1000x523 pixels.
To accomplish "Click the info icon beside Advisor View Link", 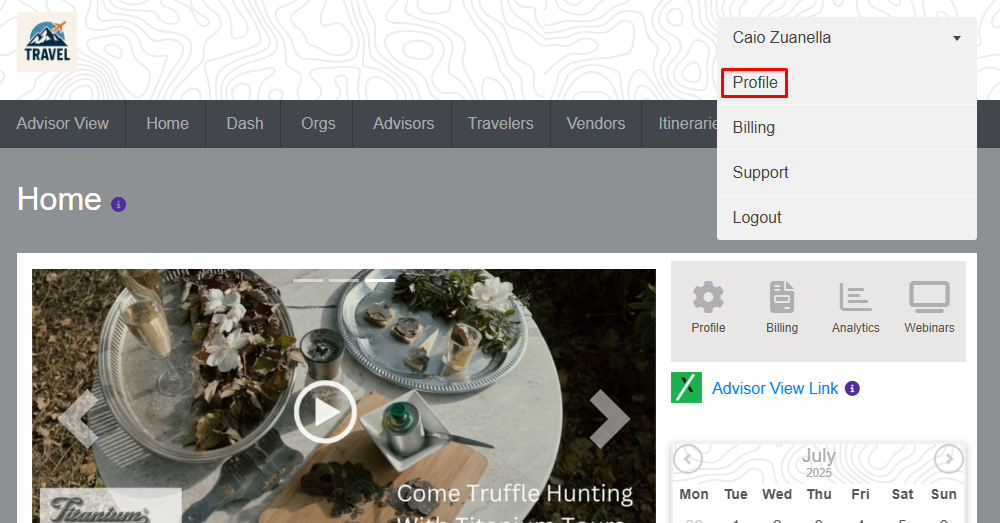I will [852, 388].
